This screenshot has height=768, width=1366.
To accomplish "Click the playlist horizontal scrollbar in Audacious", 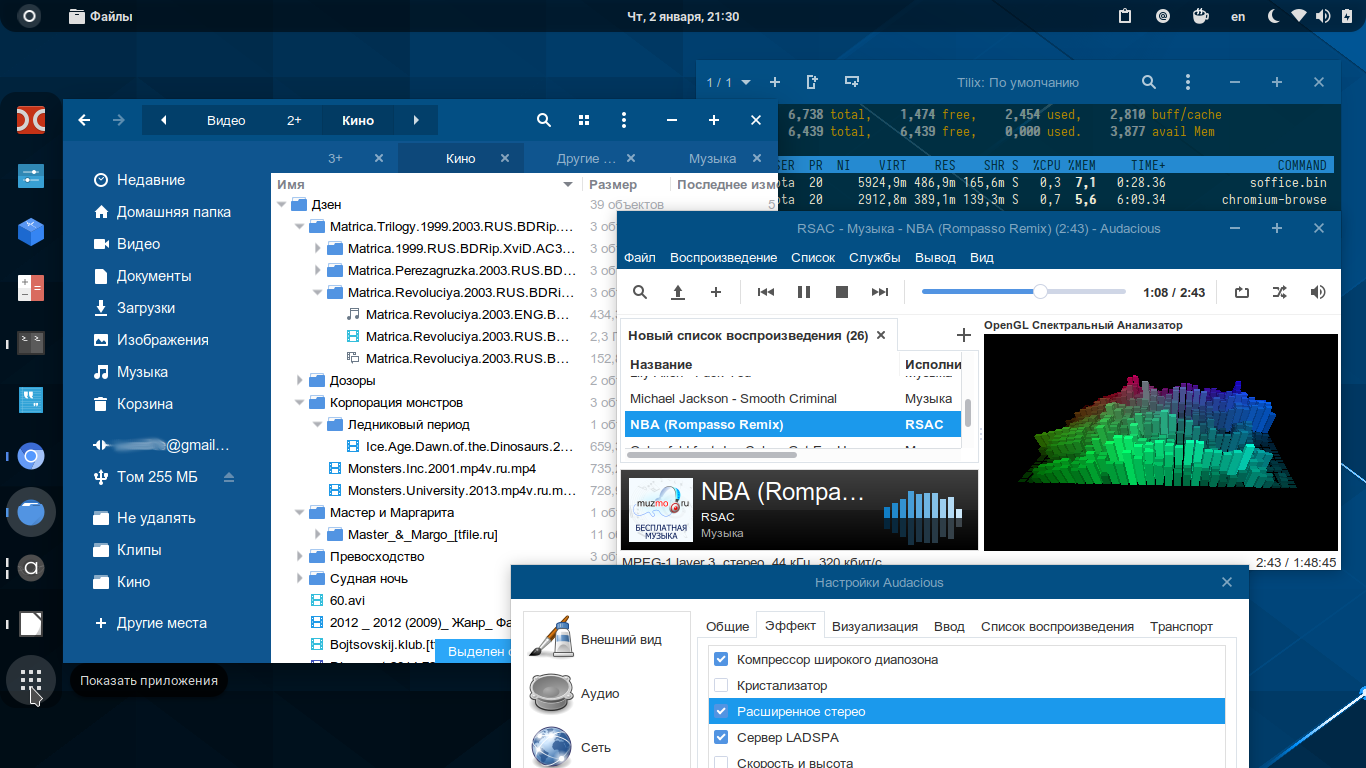I will [712, 455].
